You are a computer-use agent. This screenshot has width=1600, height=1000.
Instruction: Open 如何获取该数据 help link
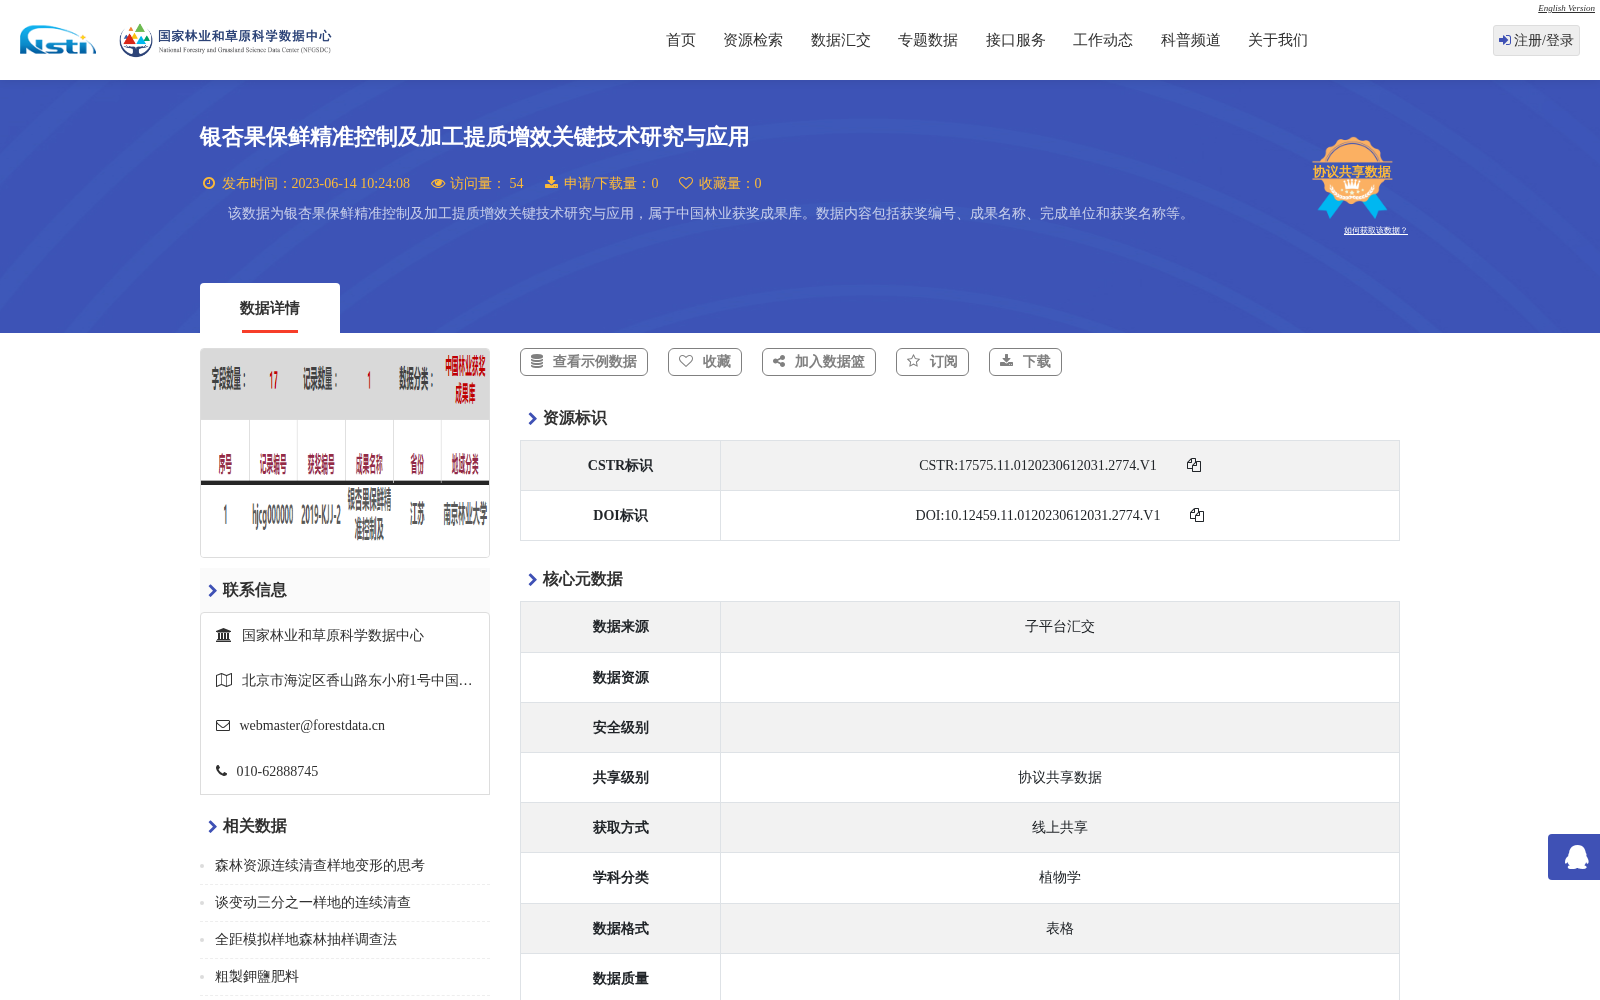coord(1375,231)
